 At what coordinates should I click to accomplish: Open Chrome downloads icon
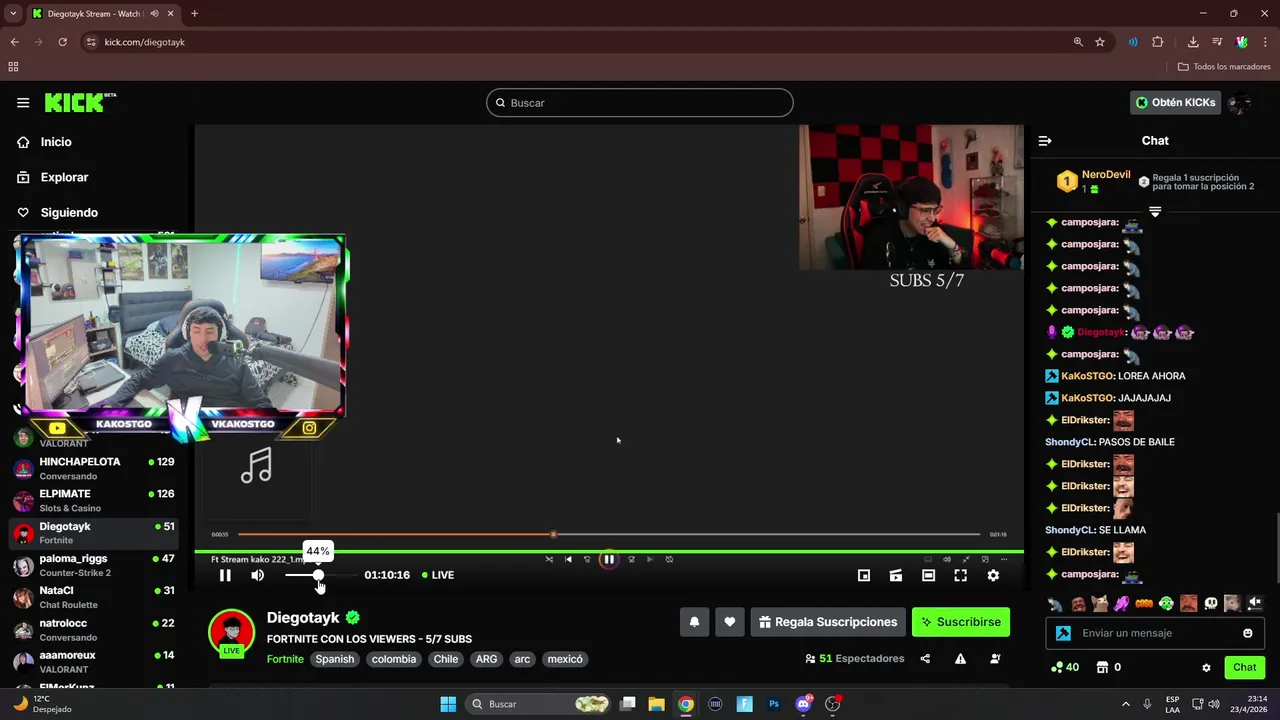(x=1193, y=42)
